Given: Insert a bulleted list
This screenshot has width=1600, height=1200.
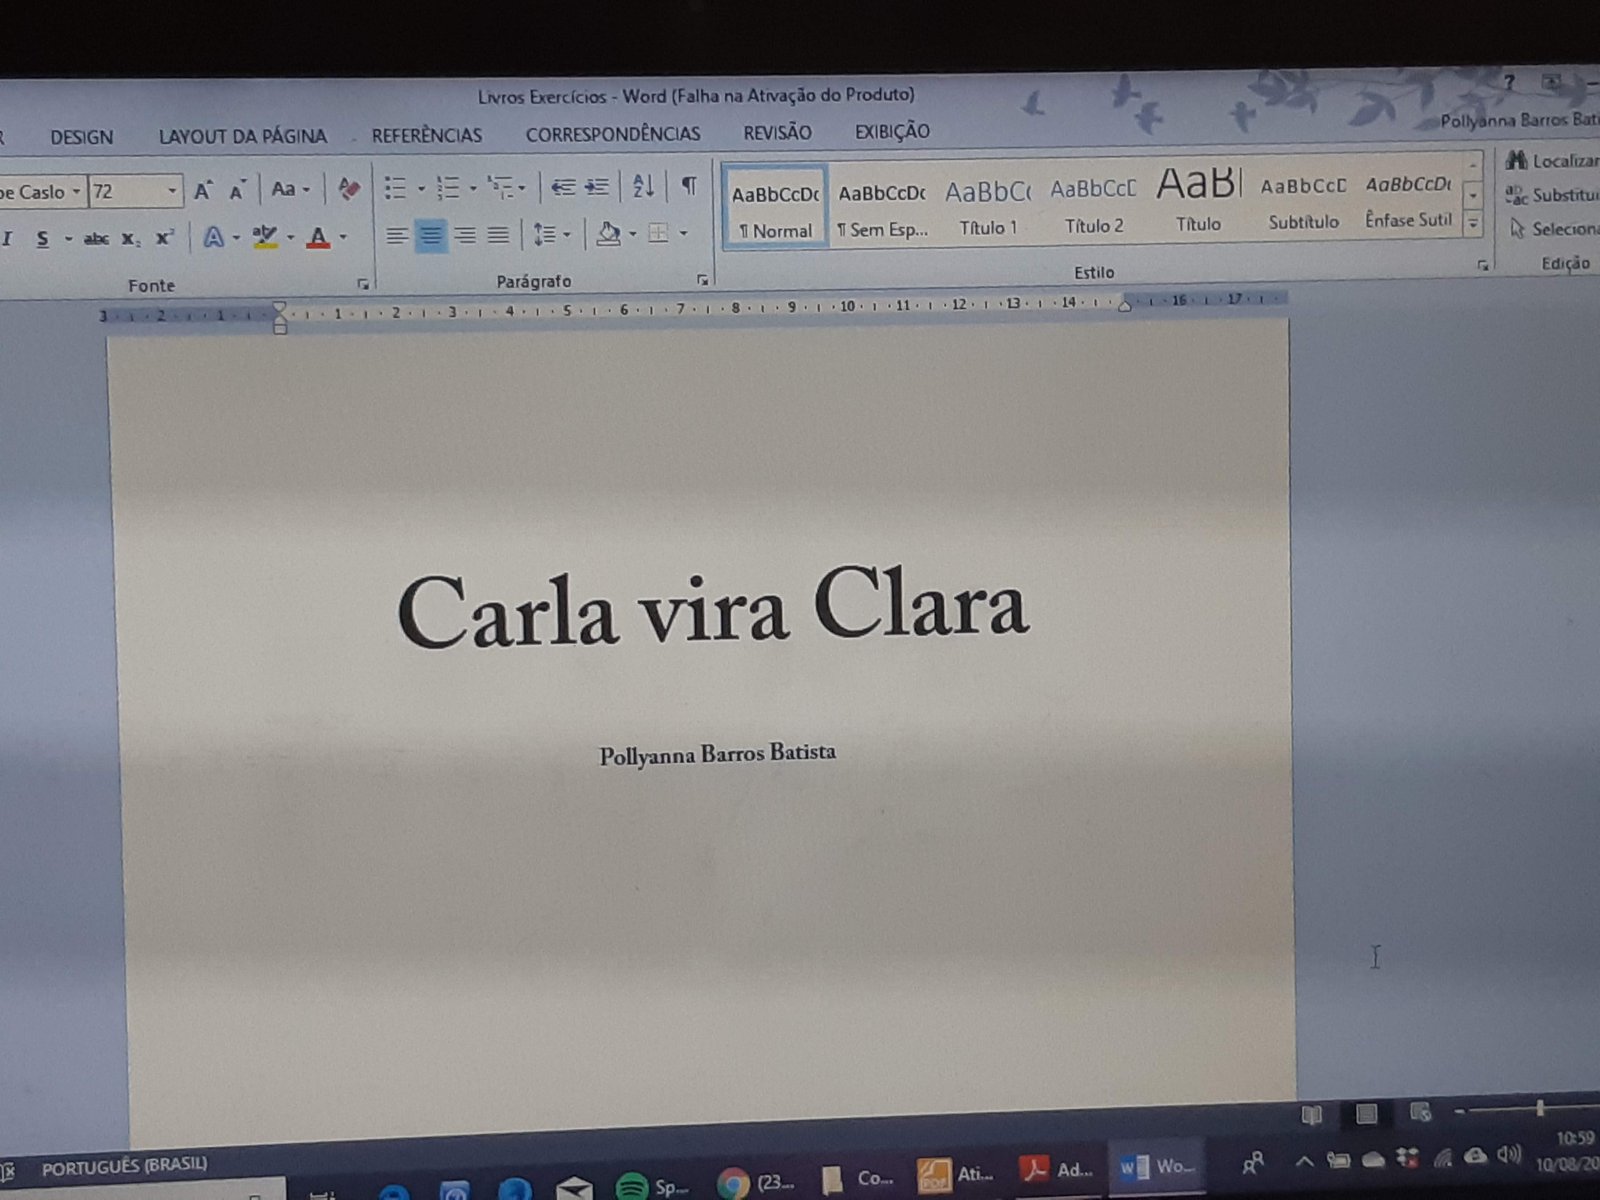Looking at the screenshot, I should pos(396,187).
